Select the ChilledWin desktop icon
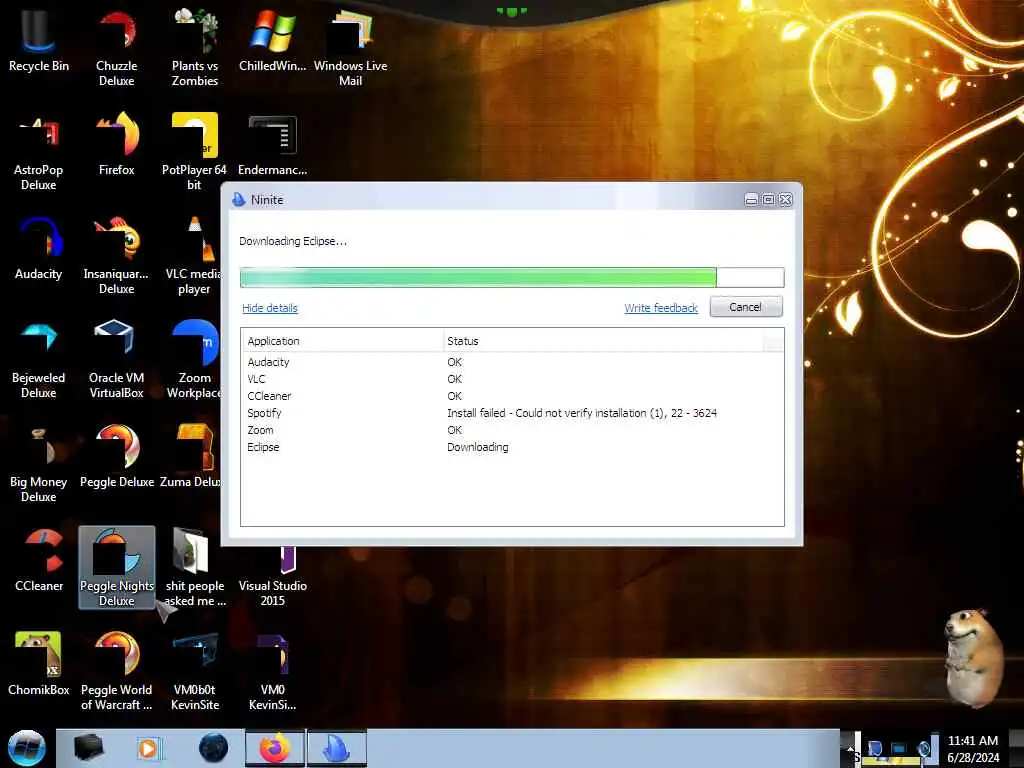This screenshot has width=1024, height=768. (x=272, y=40)
